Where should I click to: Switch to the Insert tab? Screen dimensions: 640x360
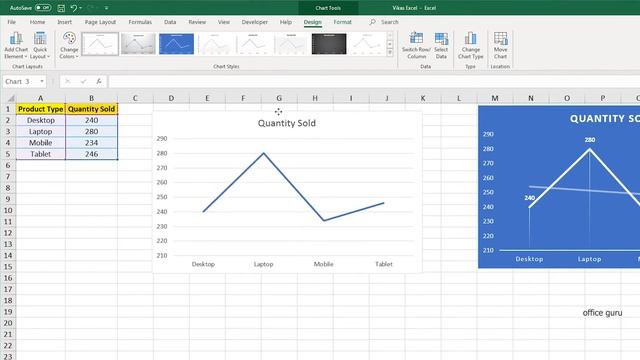pos(64,22)
